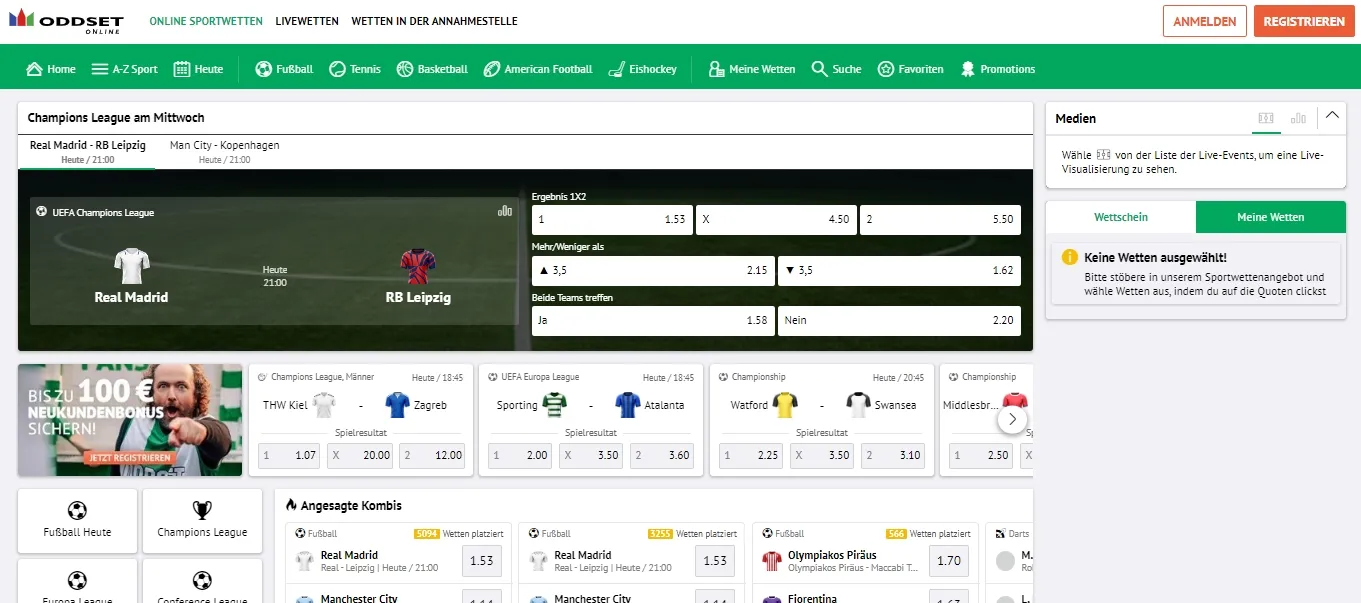Image resolution: width=1361 pixels, height=603 pixels.
Task: Collapse the Medien panel
Action: pos(1331,116)
